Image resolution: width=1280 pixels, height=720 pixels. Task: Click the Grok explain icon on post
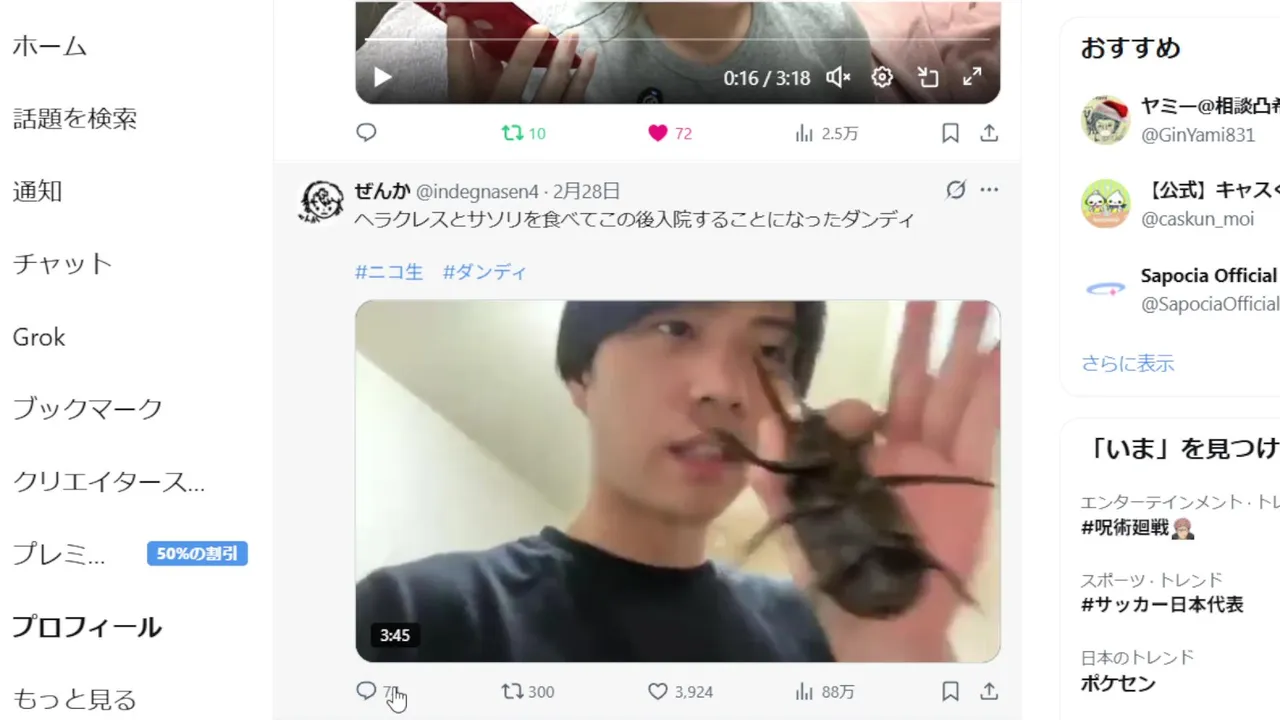(x=956, y=190)
